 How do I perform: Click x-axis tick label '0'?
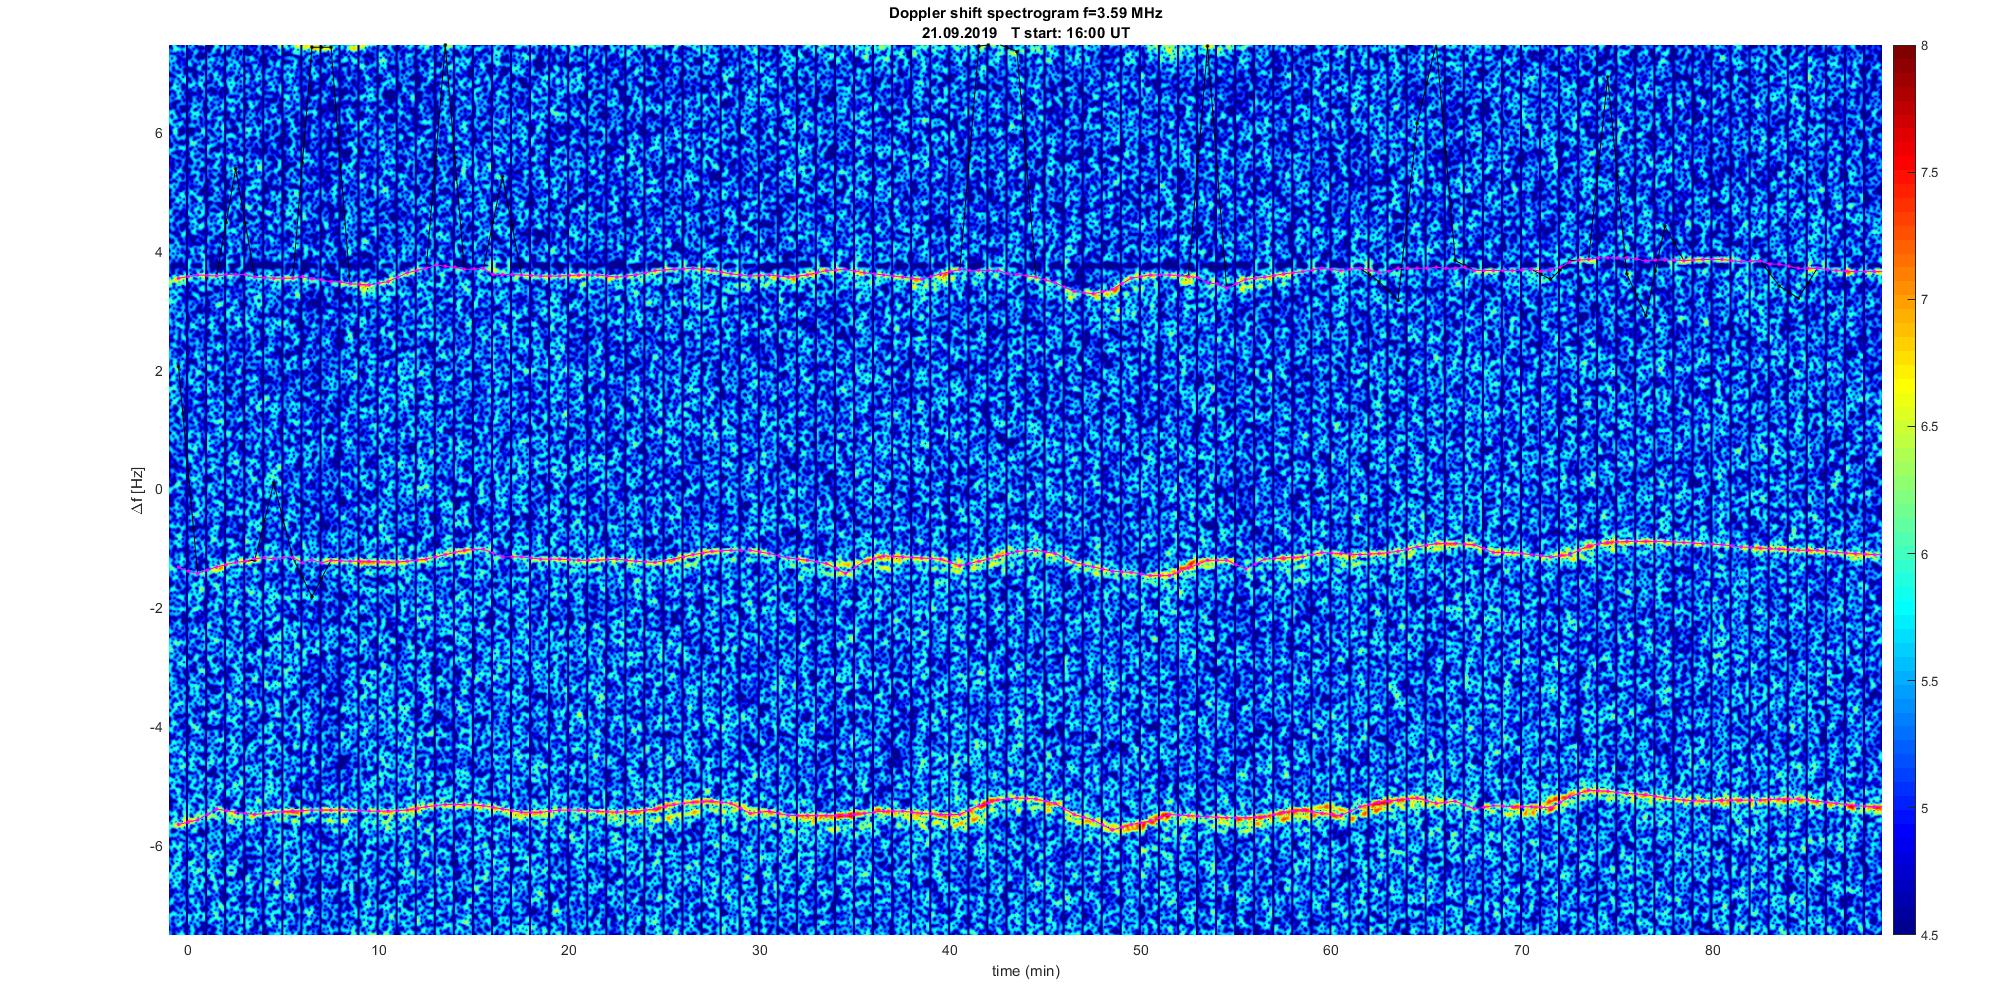[187, 950]
